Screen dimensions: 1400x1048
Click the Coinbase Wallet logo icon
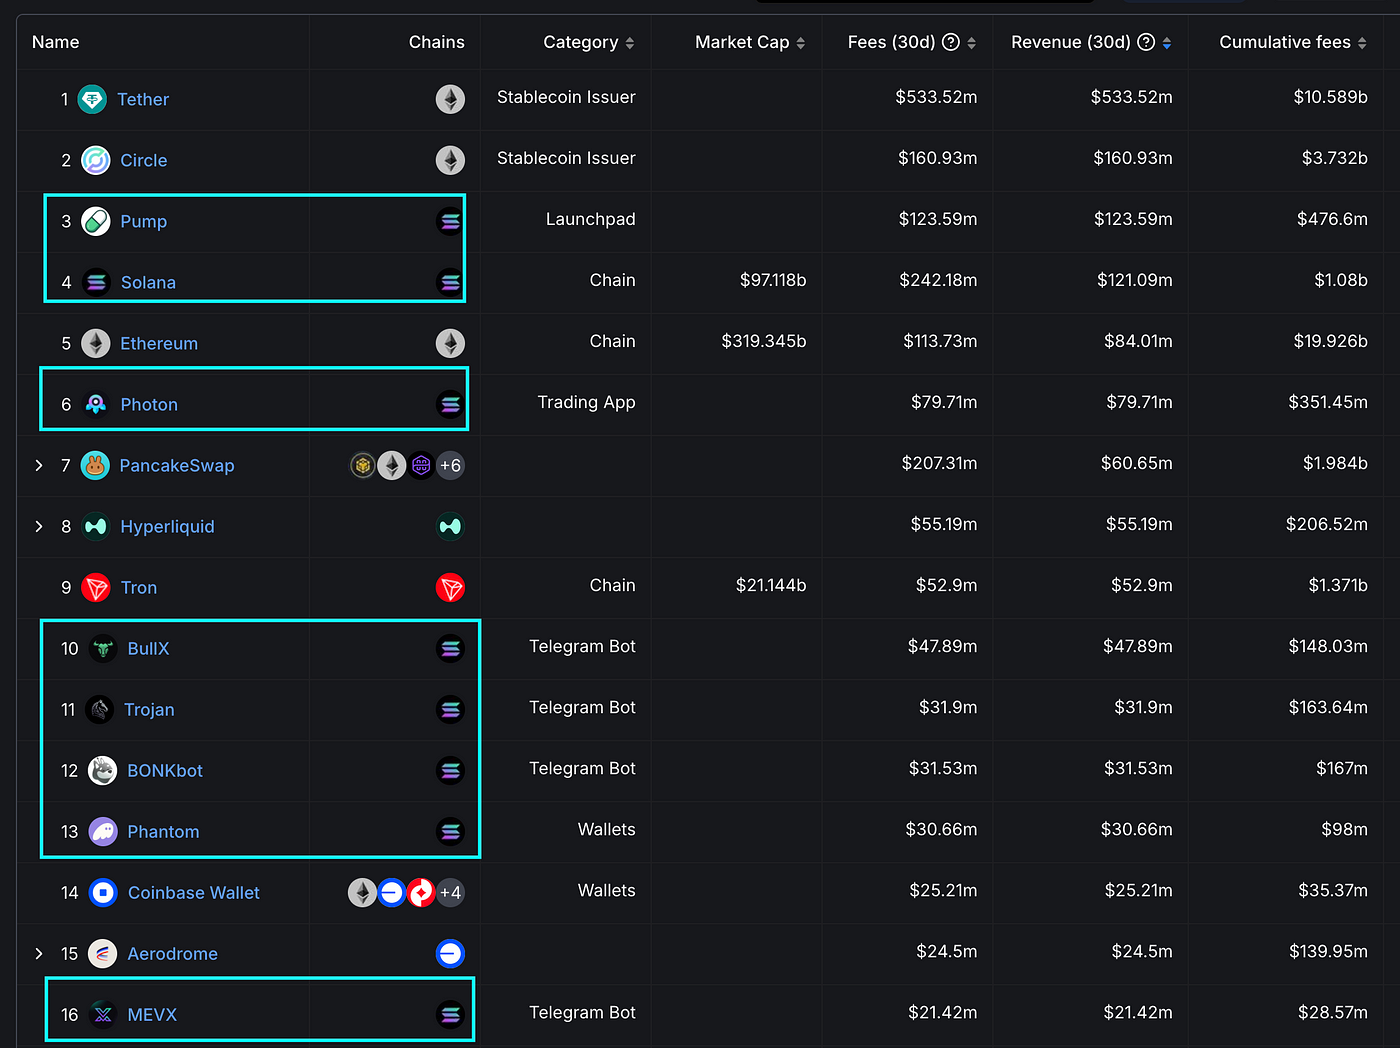[103, 892]
